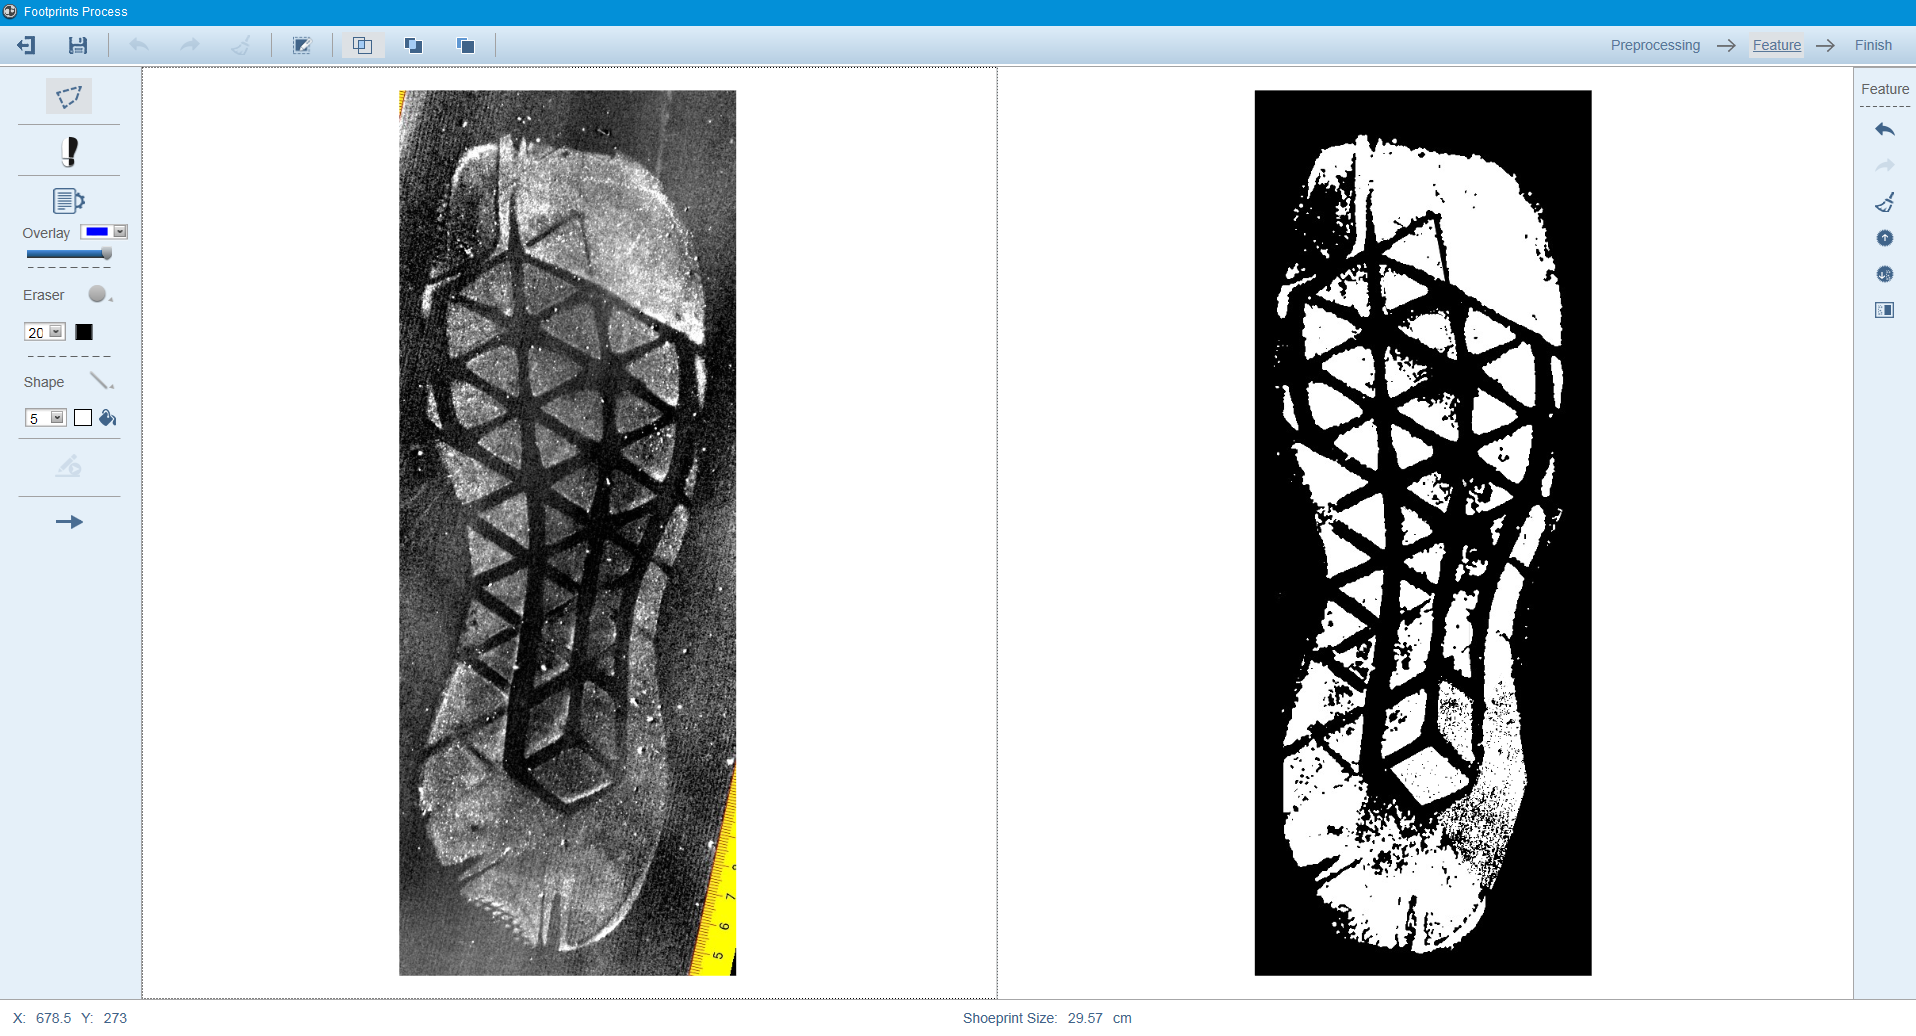Screen dimensions: 1916x1036
Task: Open the process settings icon below the footprint tool
Action: [x=69, y=200]
